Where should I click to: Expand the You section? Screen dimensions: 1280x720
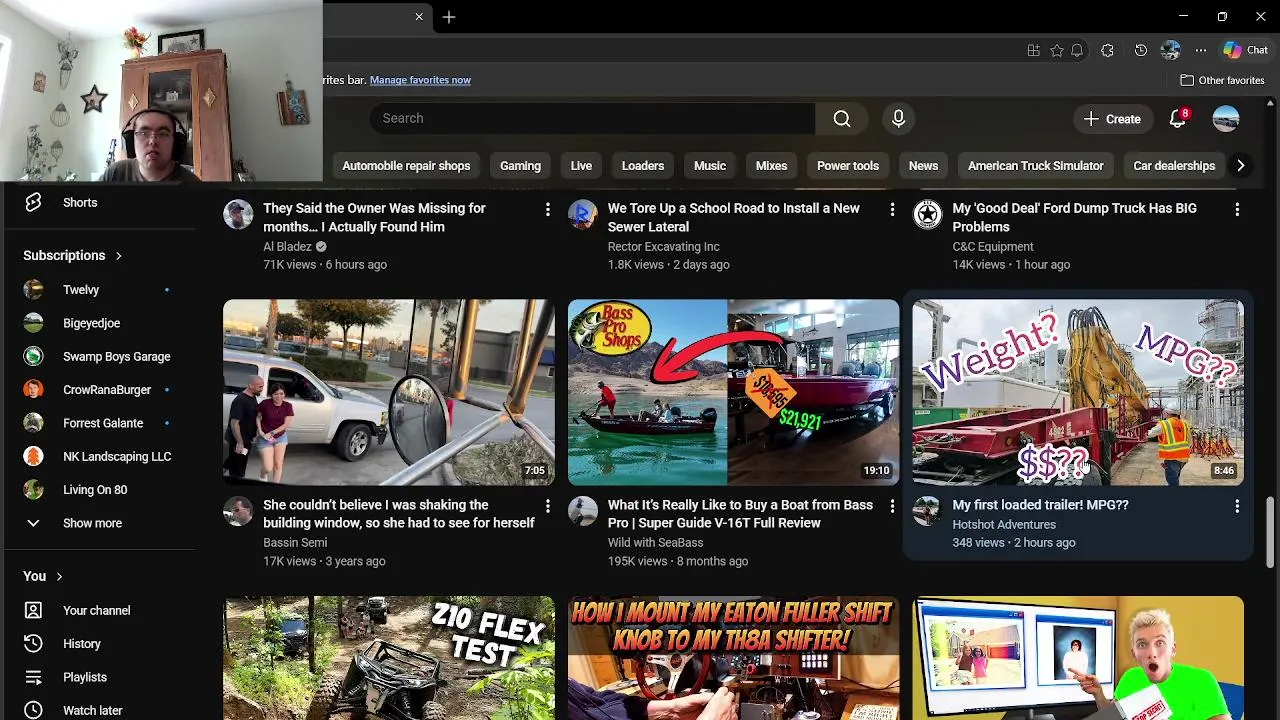pyautogui.click(x=43, y=576)
